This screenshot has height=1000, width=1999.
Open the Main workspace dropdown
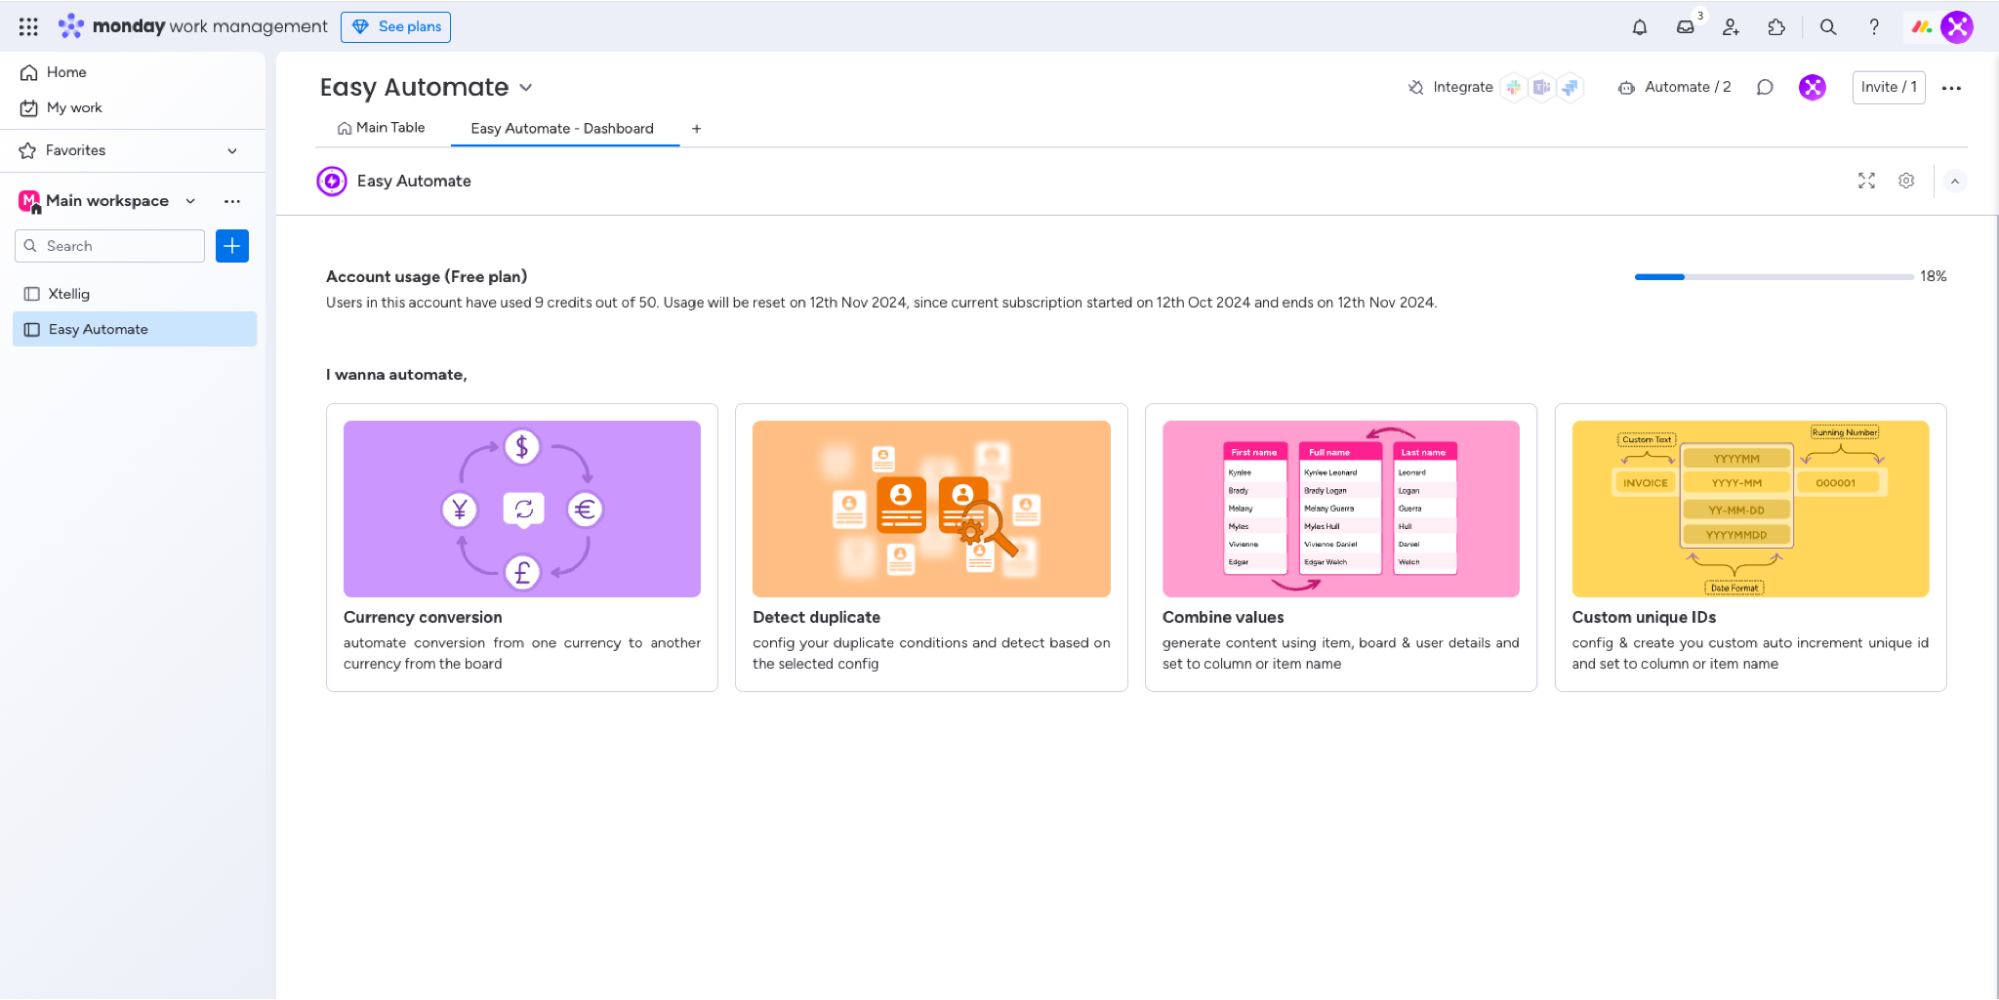tap(190, 201)
